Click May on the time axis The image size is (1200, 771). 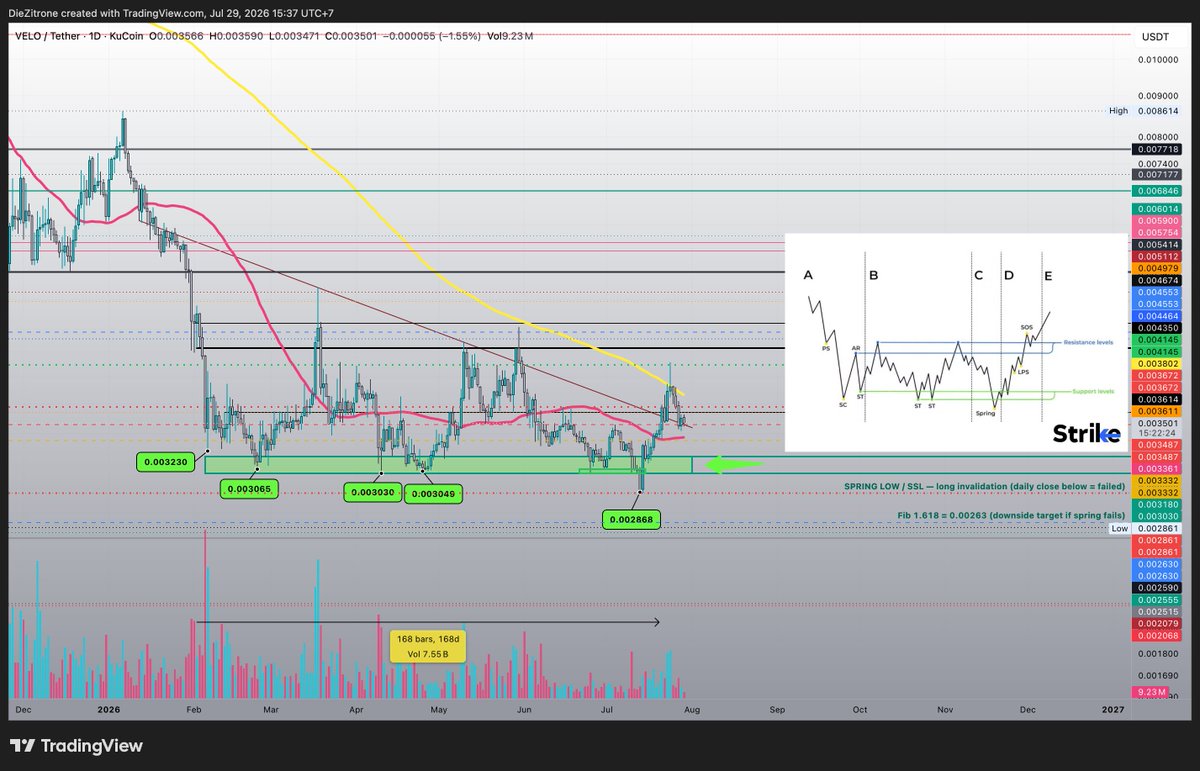440,709
